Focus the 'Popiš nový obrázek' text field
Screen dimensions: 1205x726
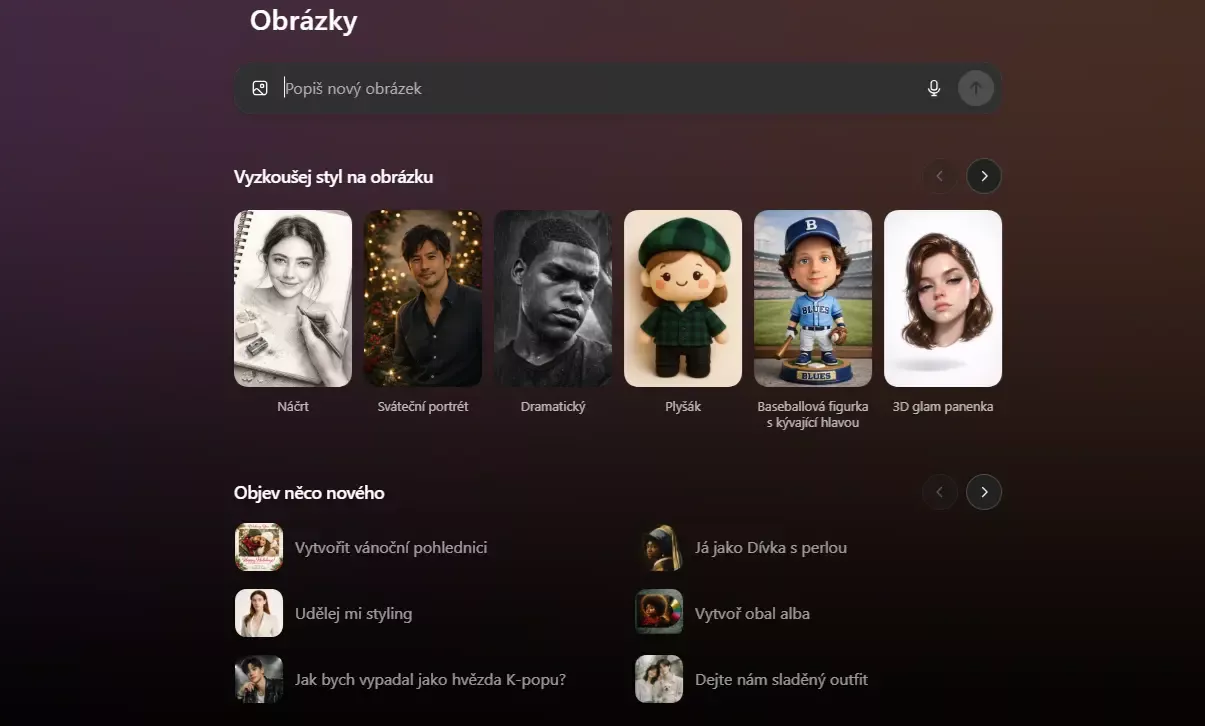coord(600,88)
